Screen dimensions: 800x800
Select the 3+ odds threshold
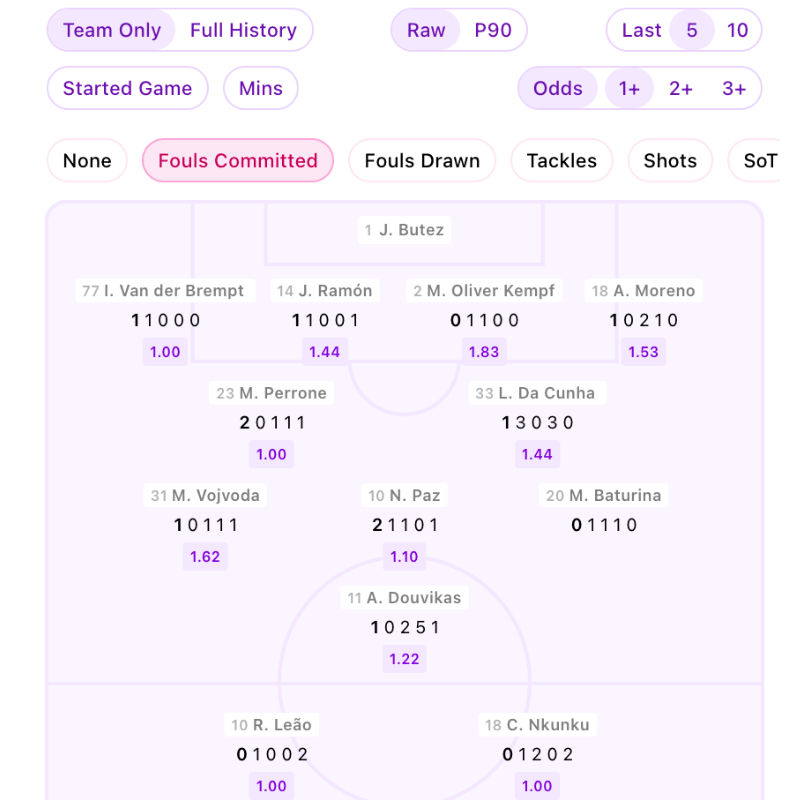pyautogui.click(x=734, y=88)
